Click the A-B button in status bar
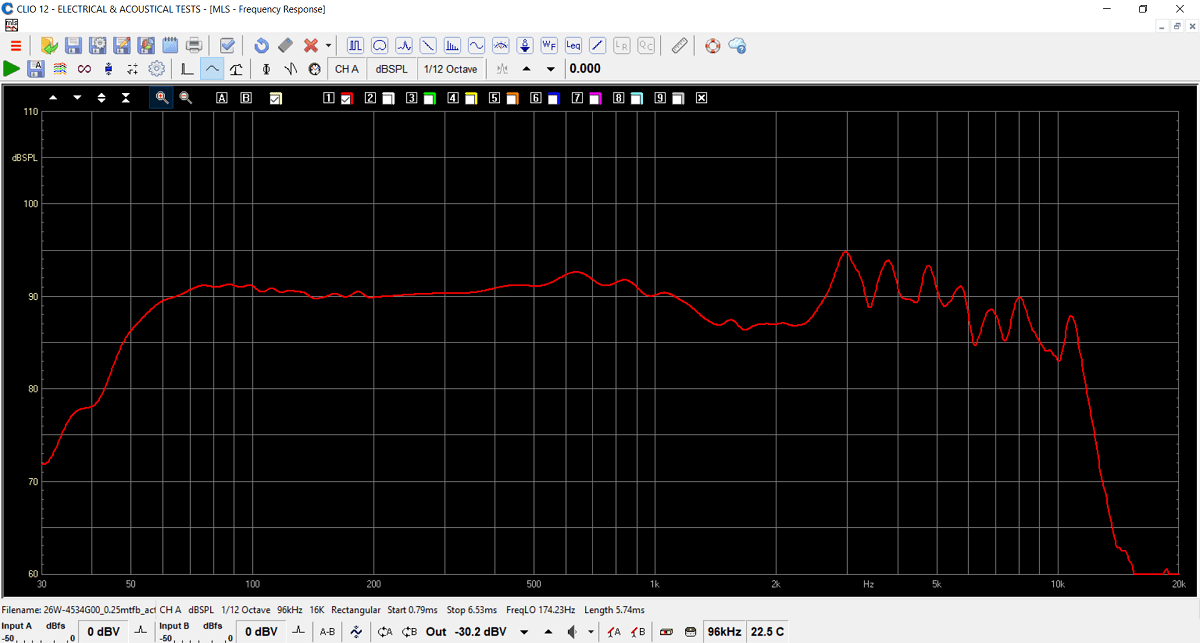This screenshot has height=643, width=1200. pyautogui.click(x=328, y=632)
